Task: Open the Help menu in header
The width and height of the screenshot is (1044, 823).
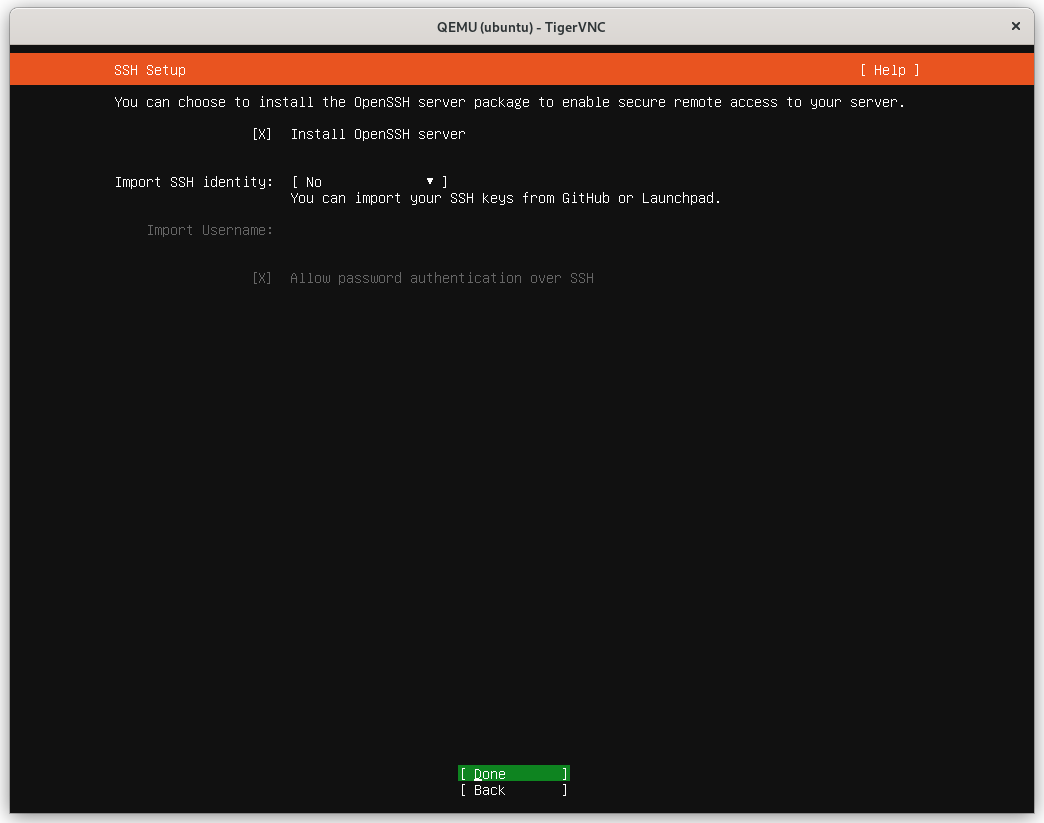Action: (x=889, y=70)
